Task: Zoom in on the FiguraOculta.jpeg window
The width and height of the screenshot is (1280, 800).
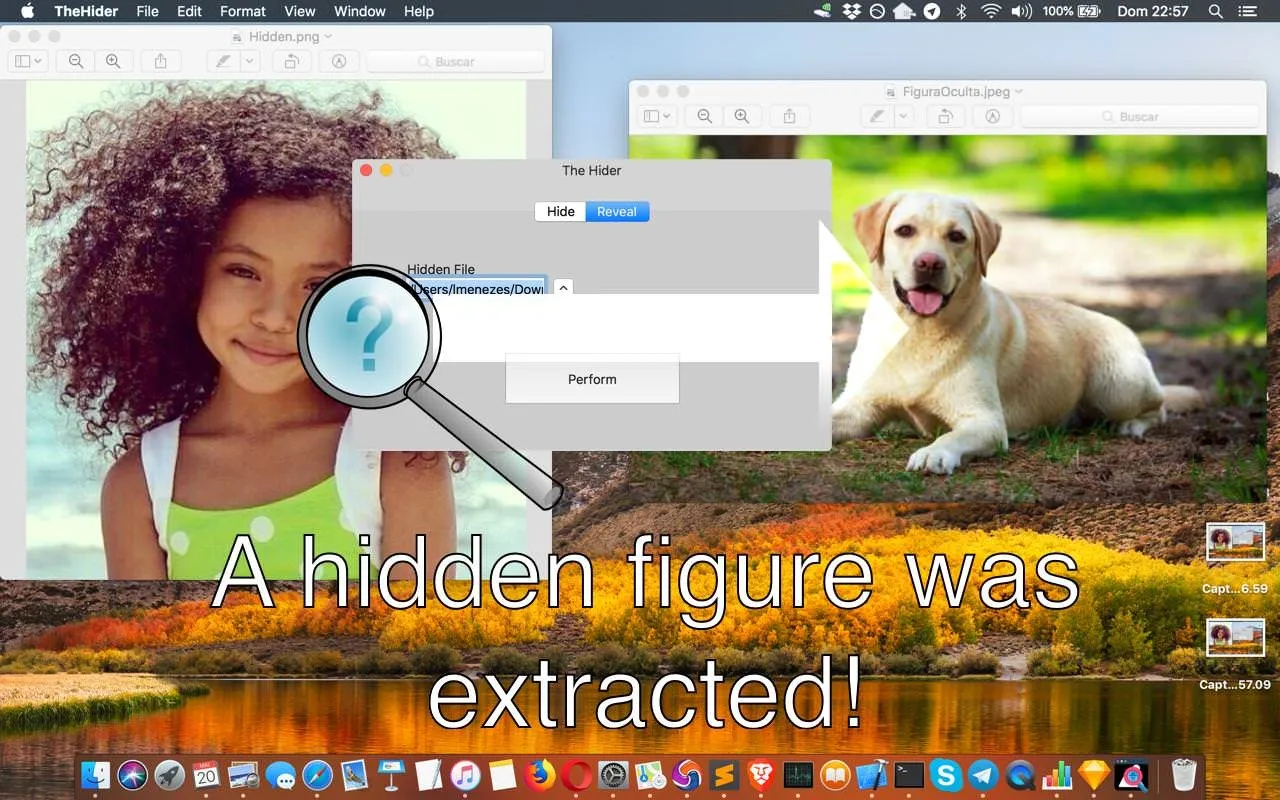Action: tap(742, 116)
